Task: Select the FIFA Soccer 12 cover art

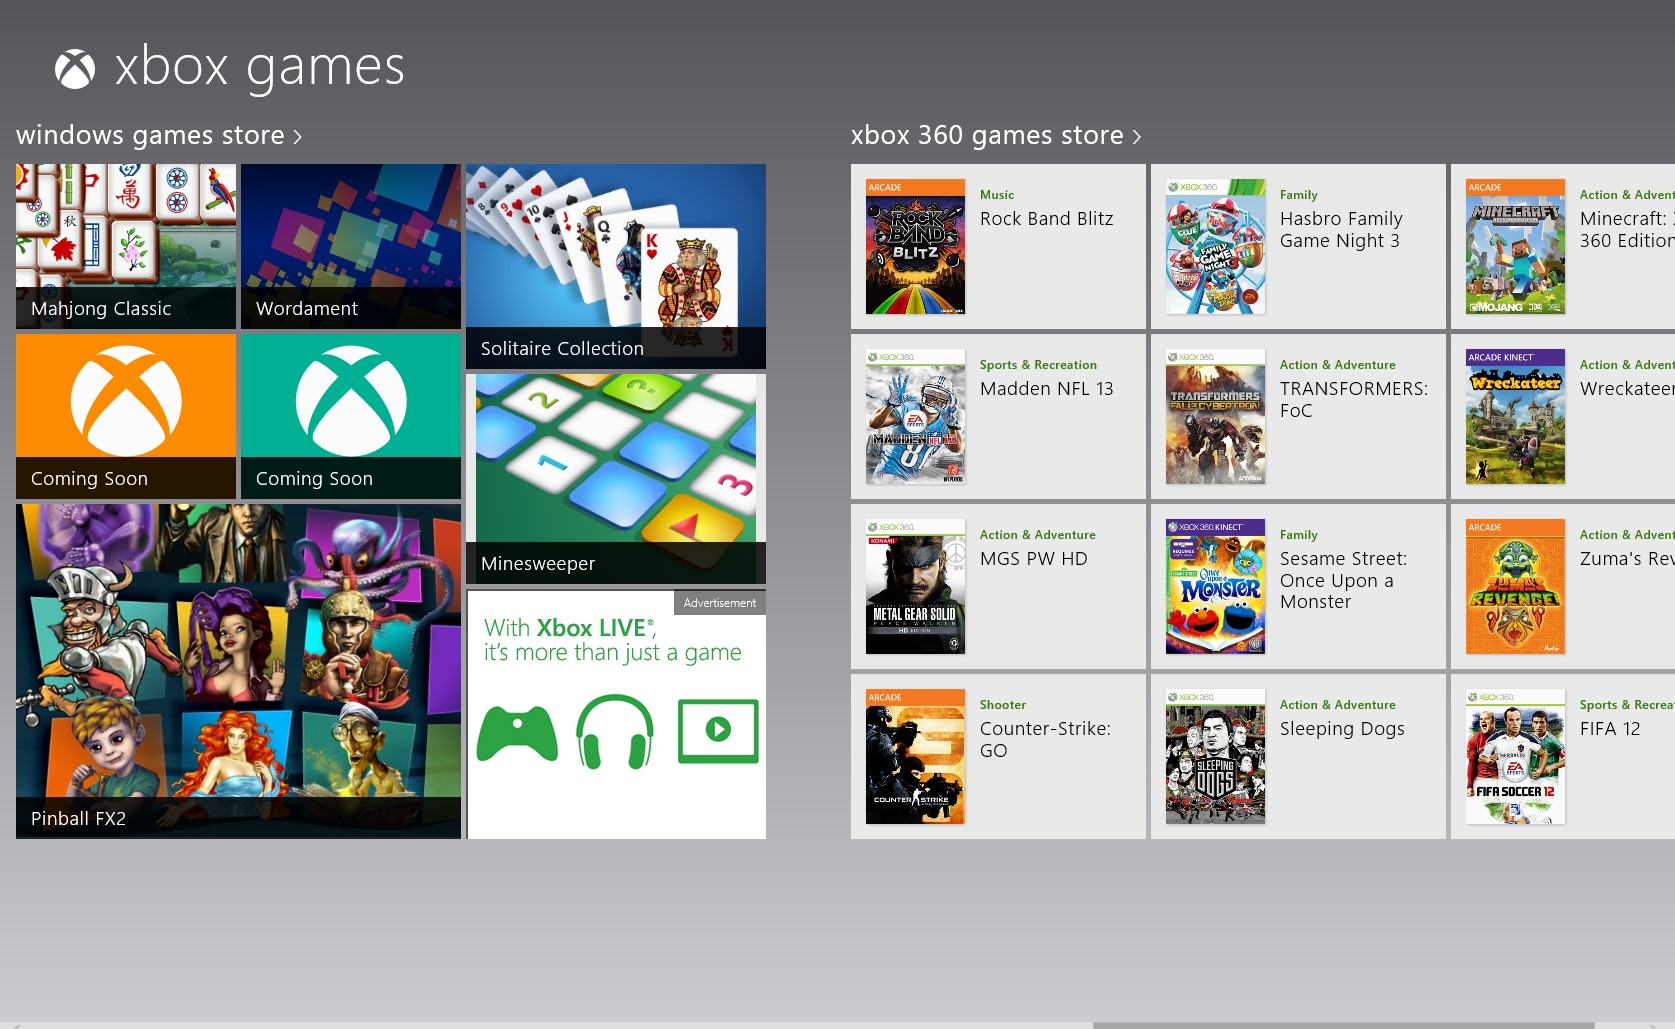Action: (x=1515, y=756)
